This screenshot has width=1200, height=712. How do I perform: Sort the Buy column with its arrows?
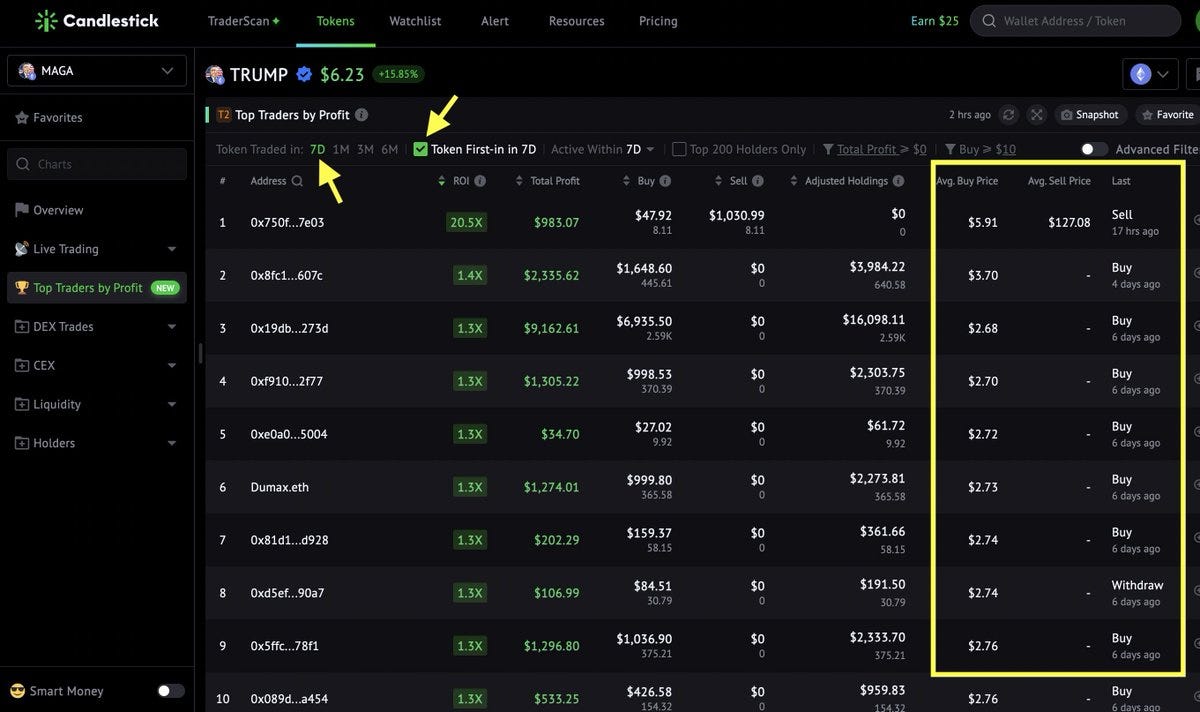tap(626, 181)
